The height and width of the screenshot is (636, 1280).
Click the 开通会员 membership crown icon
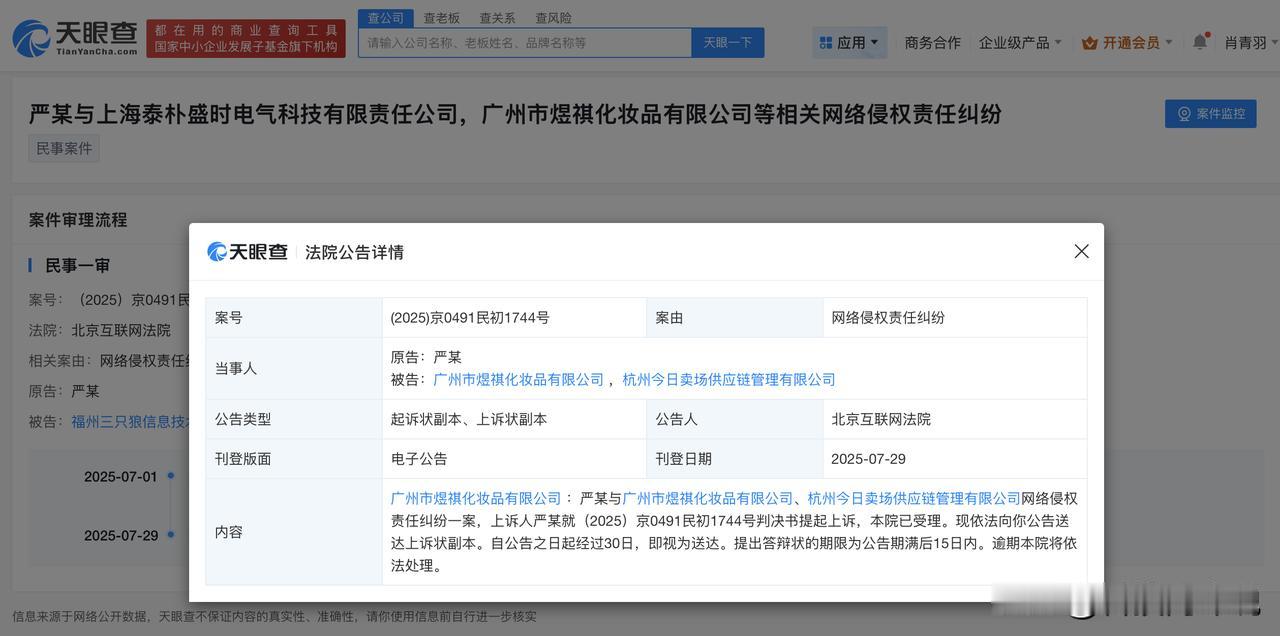[1090, 43]
